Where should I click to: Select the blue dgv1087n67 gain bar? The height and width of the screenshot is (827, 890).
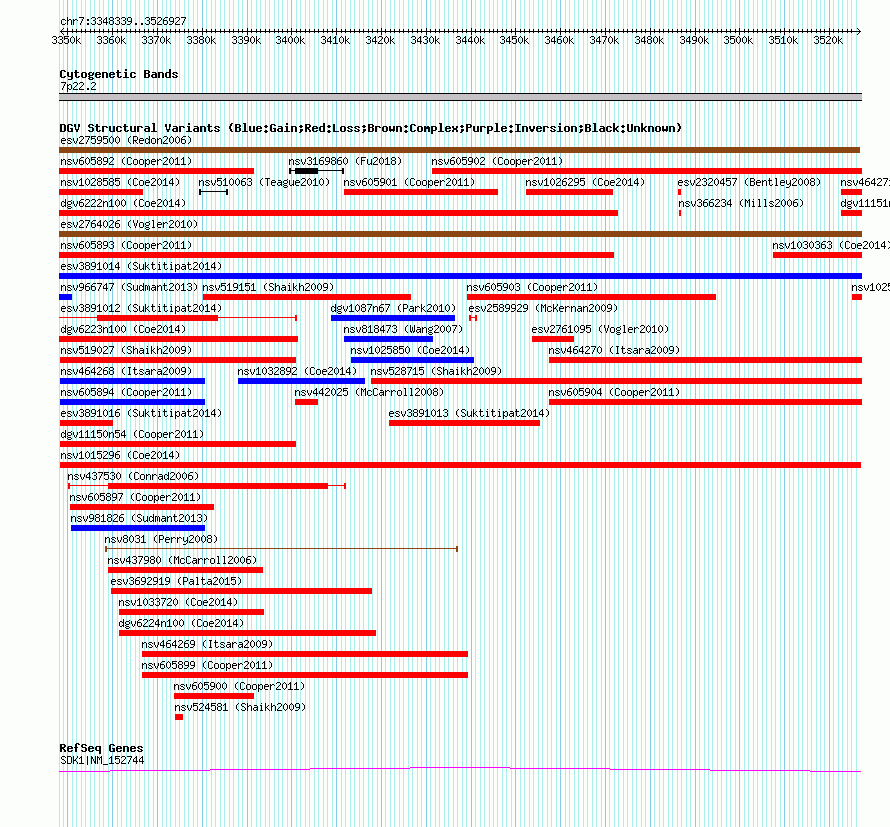coord(393,318)
